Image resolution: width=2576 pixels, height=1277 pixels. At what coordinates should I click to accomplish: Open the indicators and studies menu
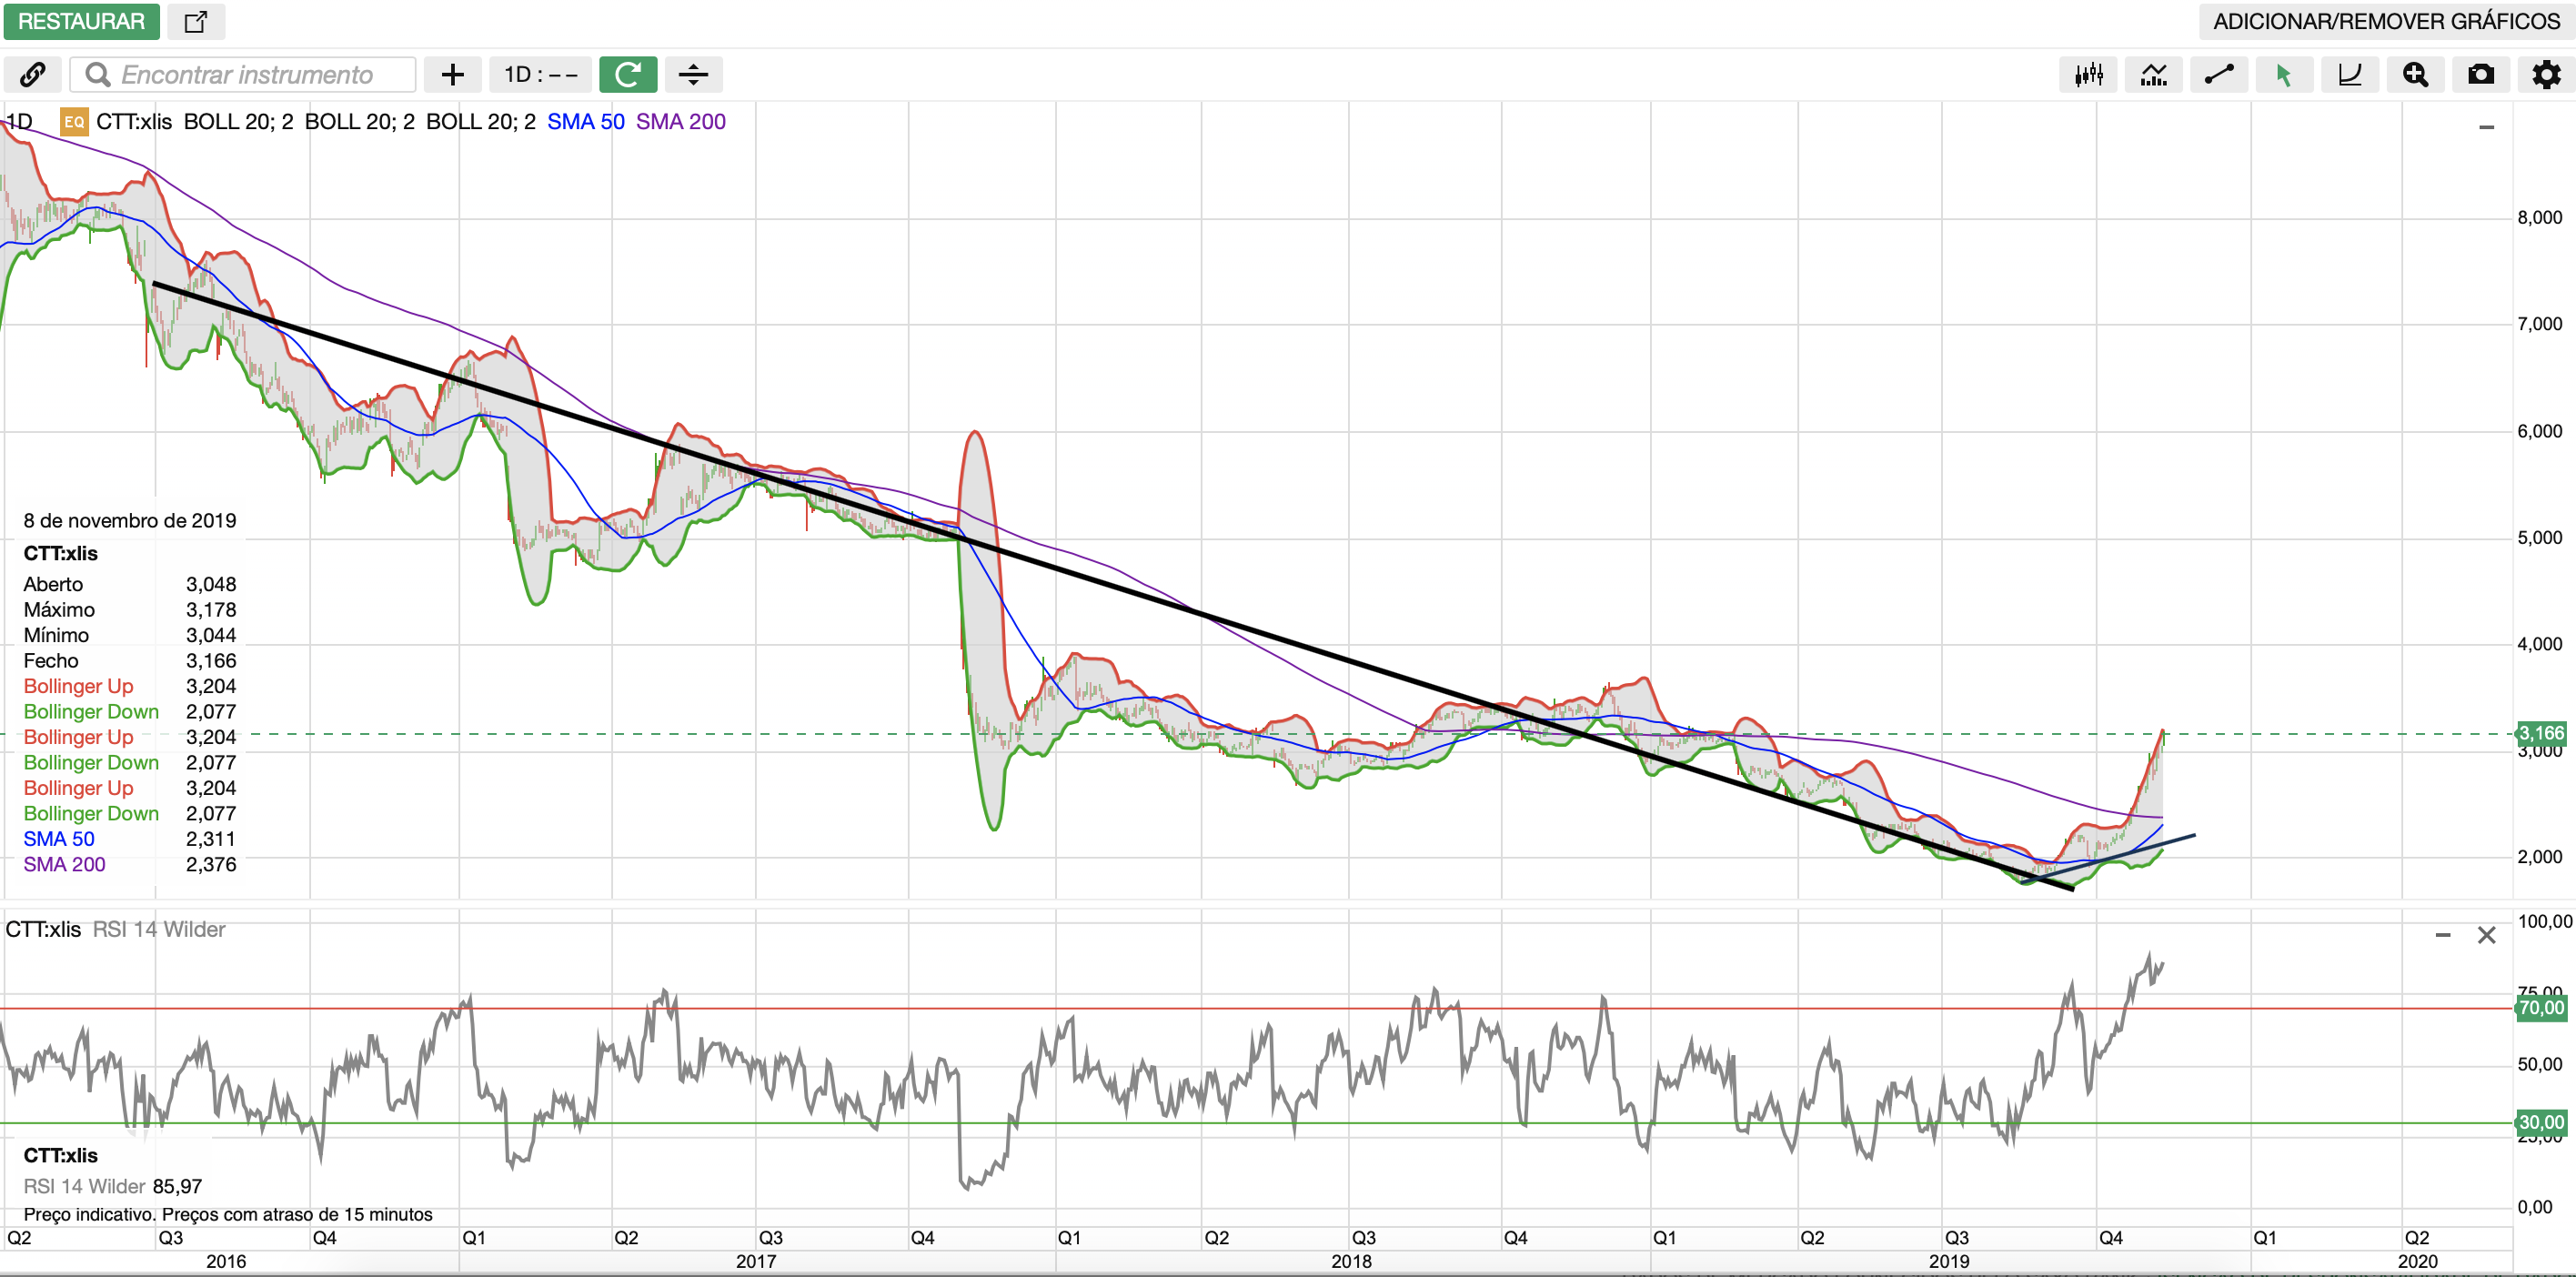tap(2153, 75)
